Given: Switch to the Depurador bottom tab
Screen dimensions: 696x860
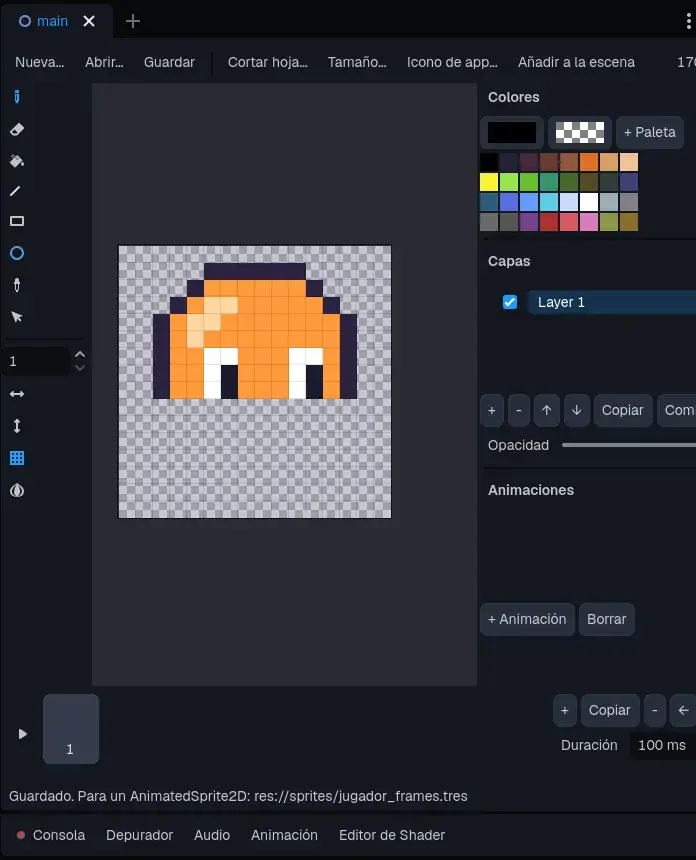Looking at the screenshot, I should coord(139,835).
